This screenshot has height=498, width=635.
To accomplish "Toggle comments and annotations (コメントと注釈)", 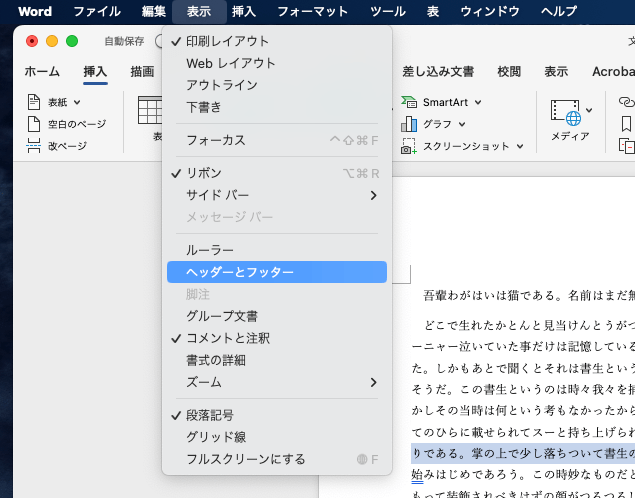I will point(277,338).
